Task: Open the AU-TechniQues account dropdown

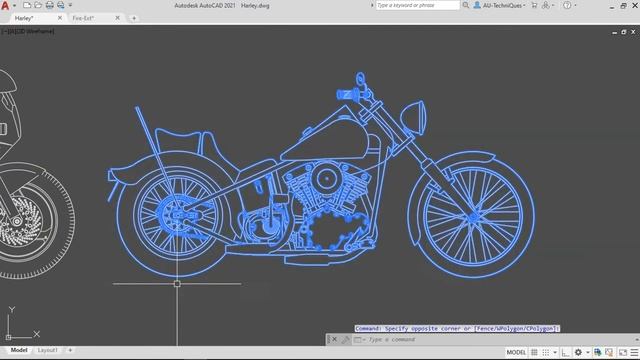Action: pos(500,6)
